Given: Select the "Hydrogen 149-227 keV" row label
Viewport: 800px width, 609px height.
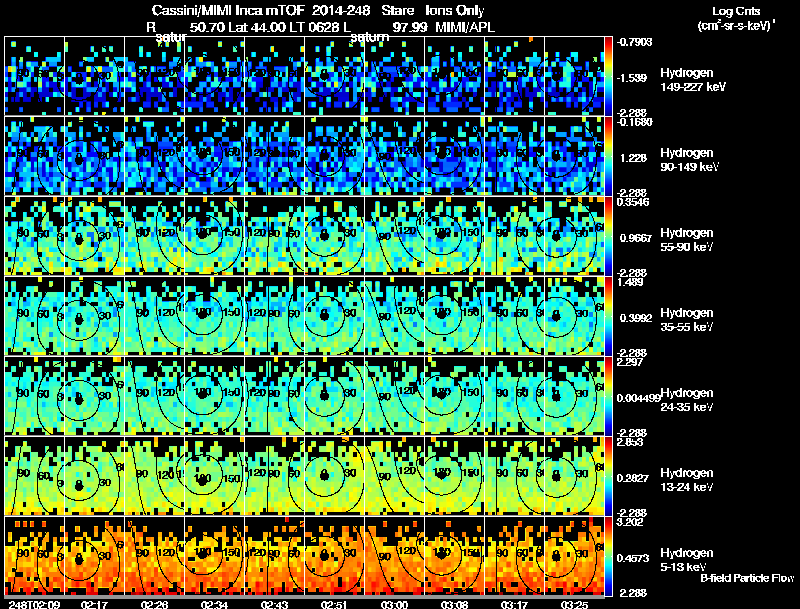Looking at the screenshot, I should [x=692, y=80].
